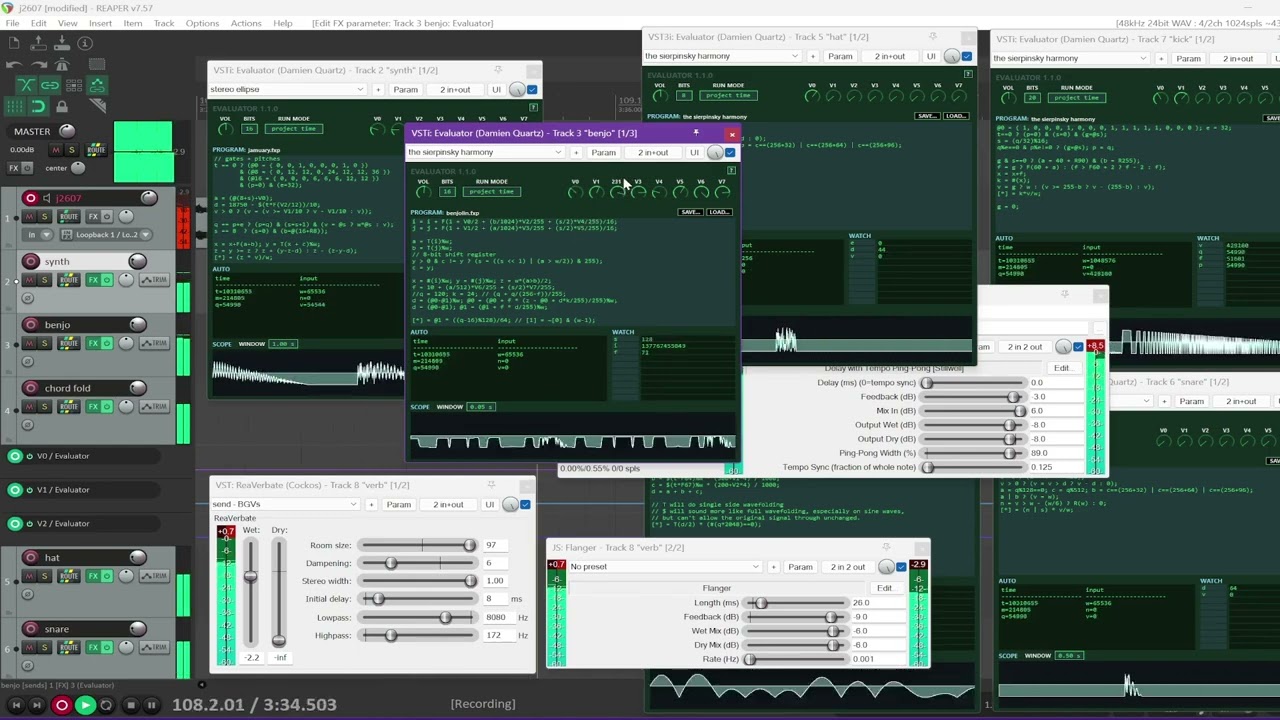Viewport: 1280px width, 720px height.
Task: Toggle Solo on the MASTER track
Action: coord(72,150)
